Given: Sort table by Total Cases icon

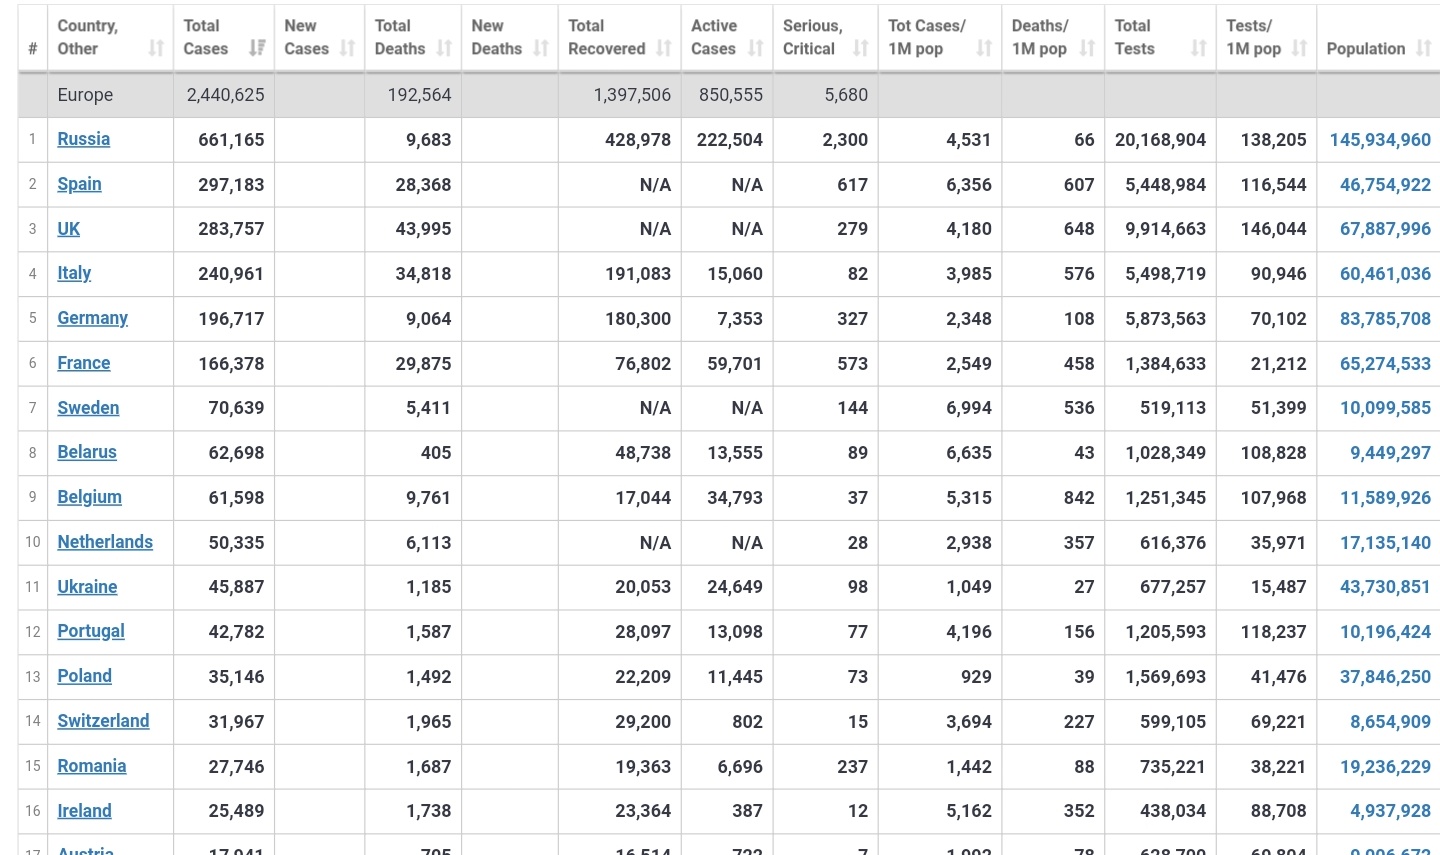Looking at the screenshot, I should (257, 48).
